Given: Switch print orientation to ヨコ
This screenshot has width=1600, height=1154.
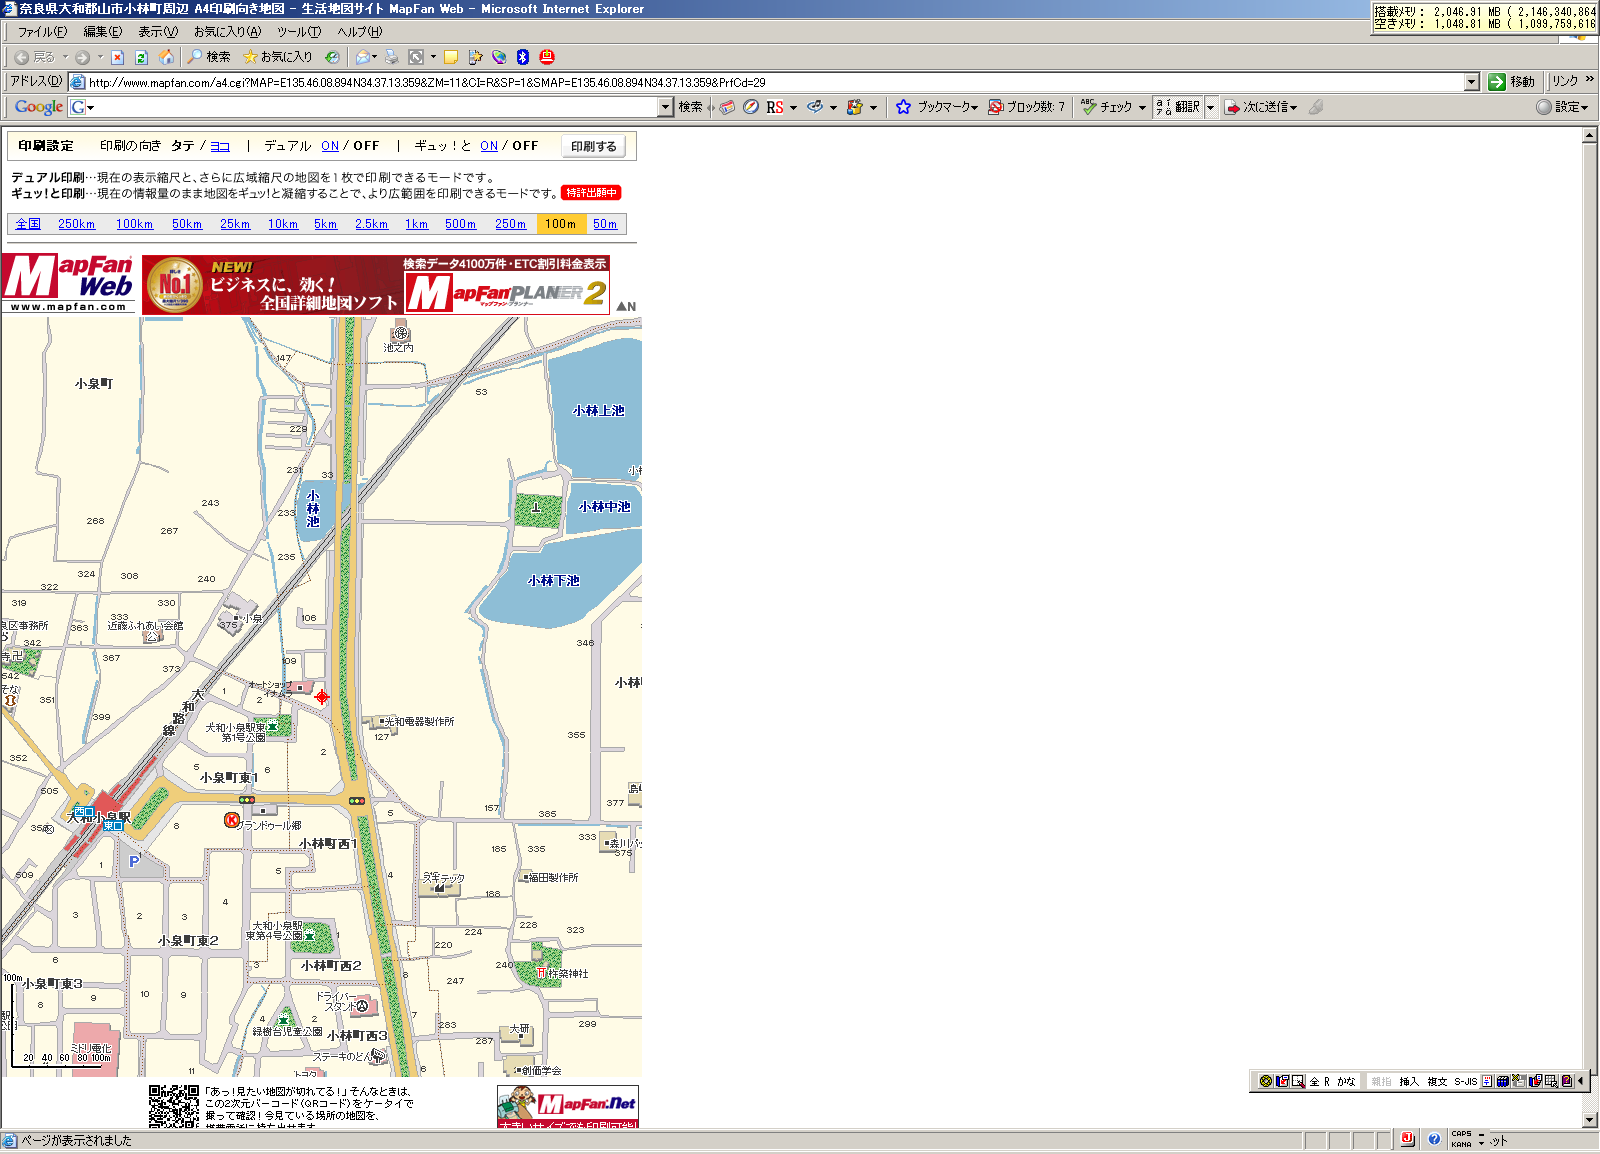Looking at the screenshot, I should (220, 146).
